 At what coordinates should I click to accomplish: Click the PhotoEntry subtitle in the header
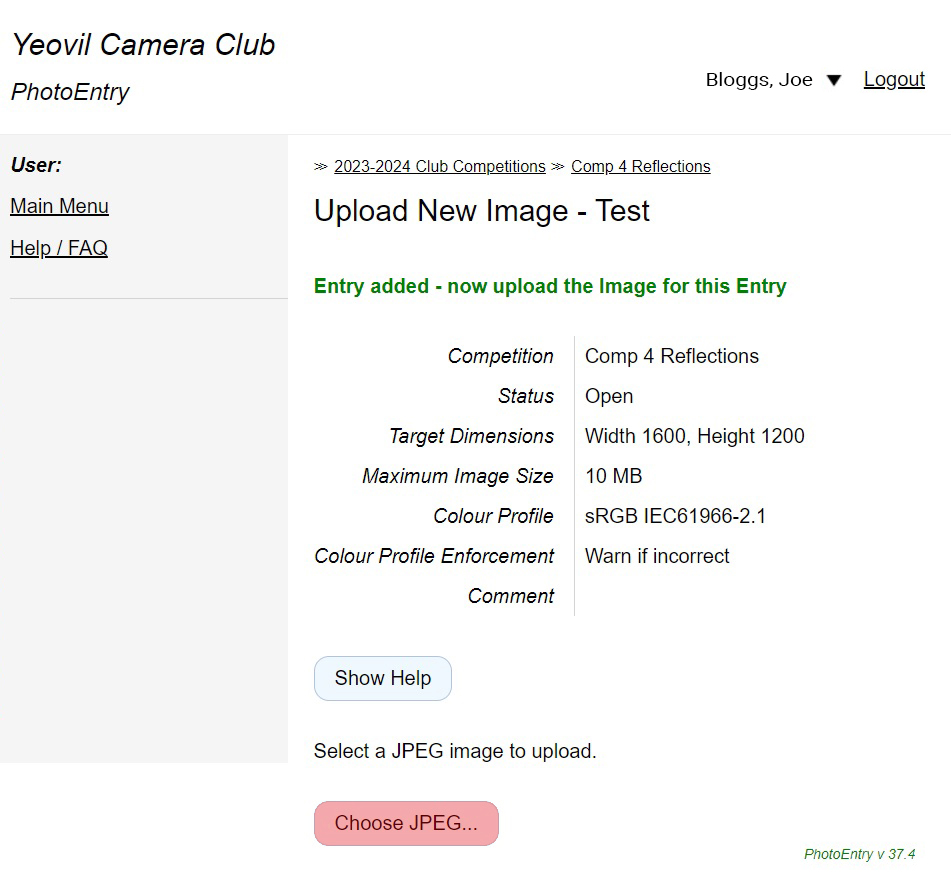(70, 92)
